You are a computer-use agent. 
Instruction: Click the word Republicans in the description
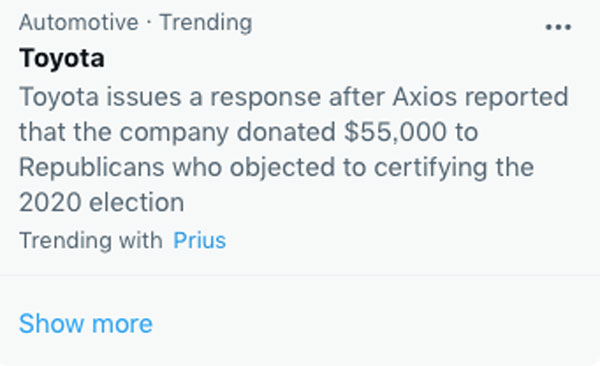[92, 168]
